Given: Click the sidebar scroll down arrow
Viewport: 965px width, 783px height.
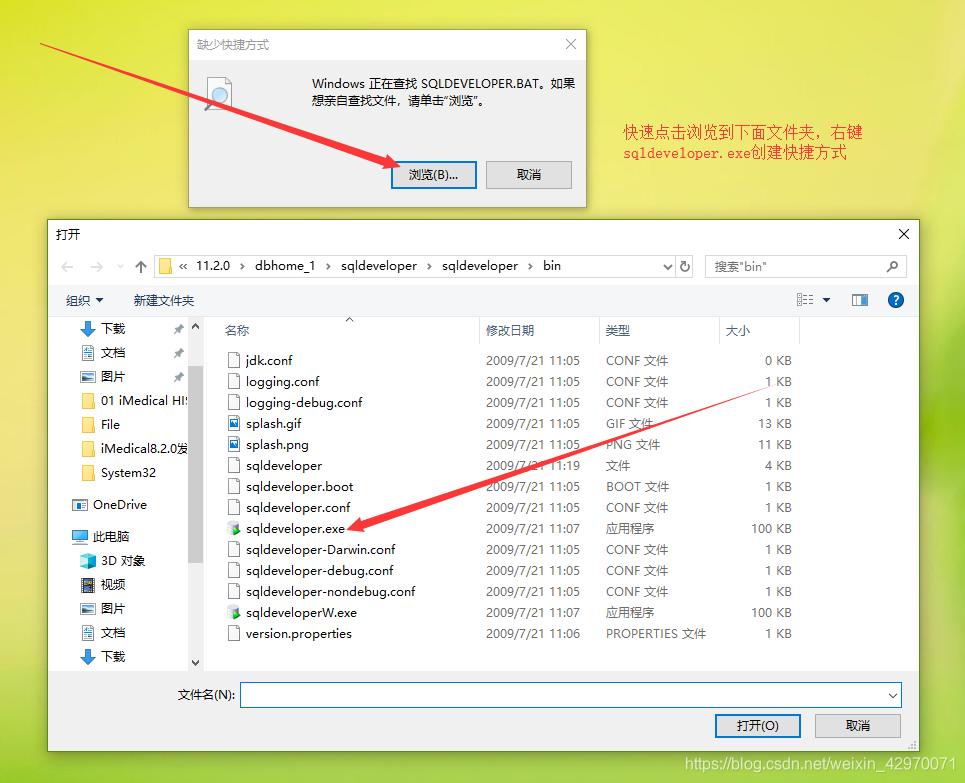Looking at the screenshot, I should [196, 663].
